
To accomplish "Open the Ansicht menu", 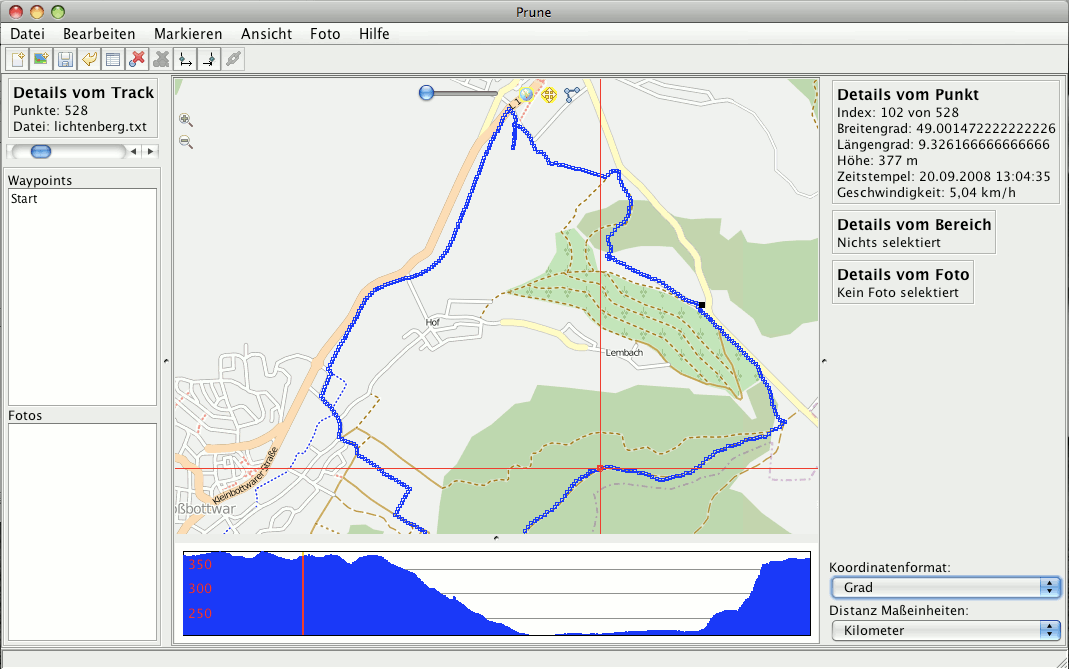I will pos(267,34).
